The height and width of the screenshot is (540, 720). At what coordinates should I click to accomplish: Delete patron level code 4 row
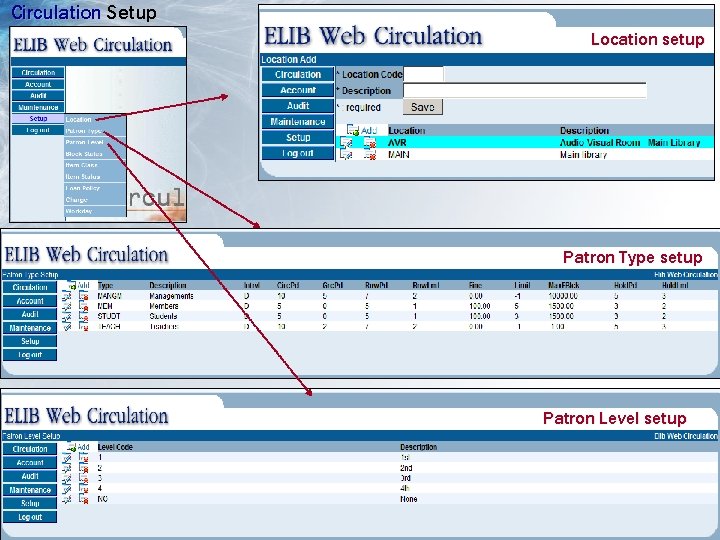[x=84, y=488]
